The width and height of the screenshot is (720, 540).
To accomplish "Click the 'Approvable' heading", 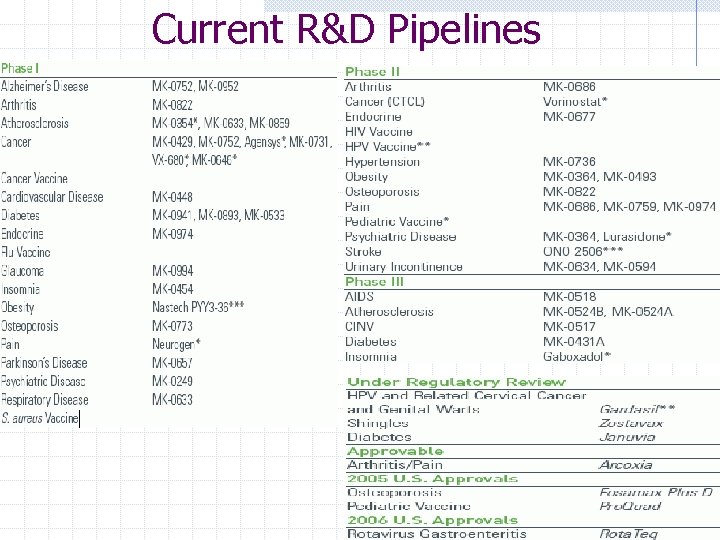I will (x=395, y=451).
